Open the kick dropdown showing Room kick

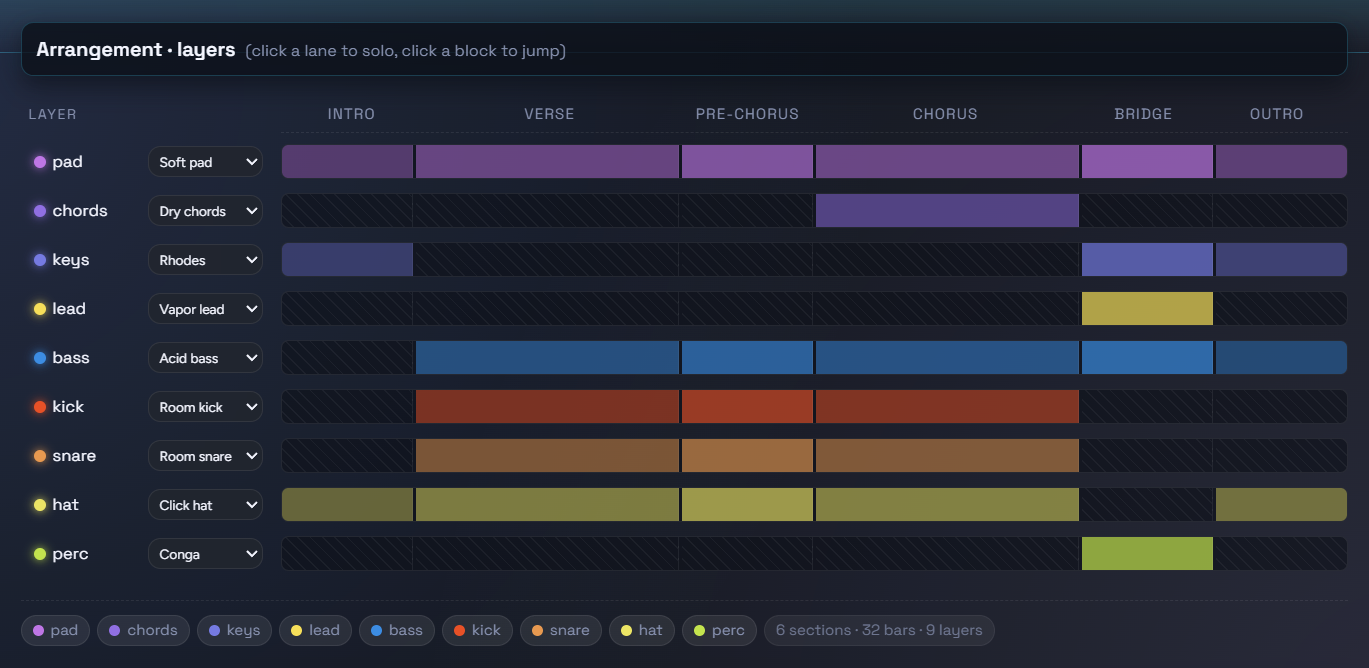(205, 407)
